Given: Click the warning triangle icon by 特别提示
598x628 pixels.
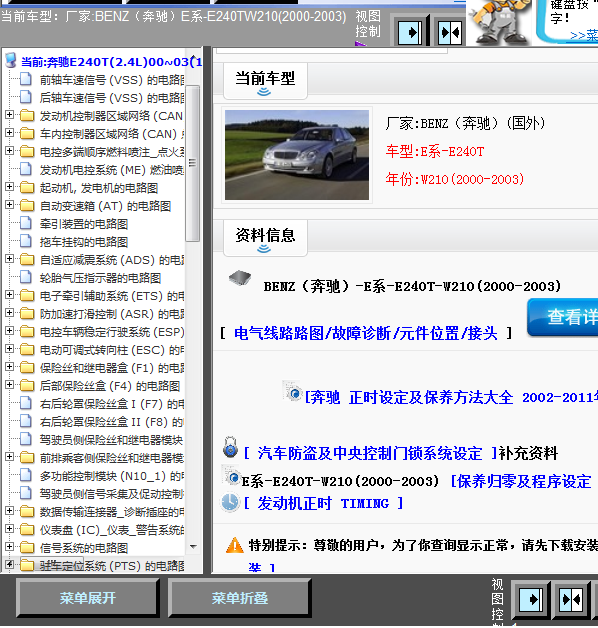Looking at the screenshot, I should (235, 545).
